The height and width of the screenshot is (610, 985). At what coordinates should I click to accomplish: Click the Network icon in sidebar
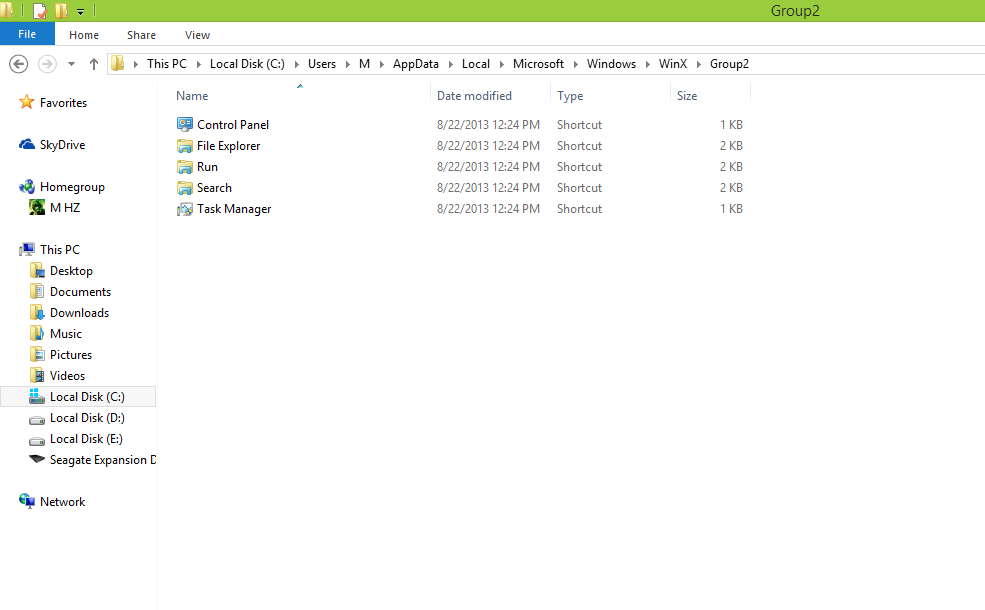click(x=27, y=501)
